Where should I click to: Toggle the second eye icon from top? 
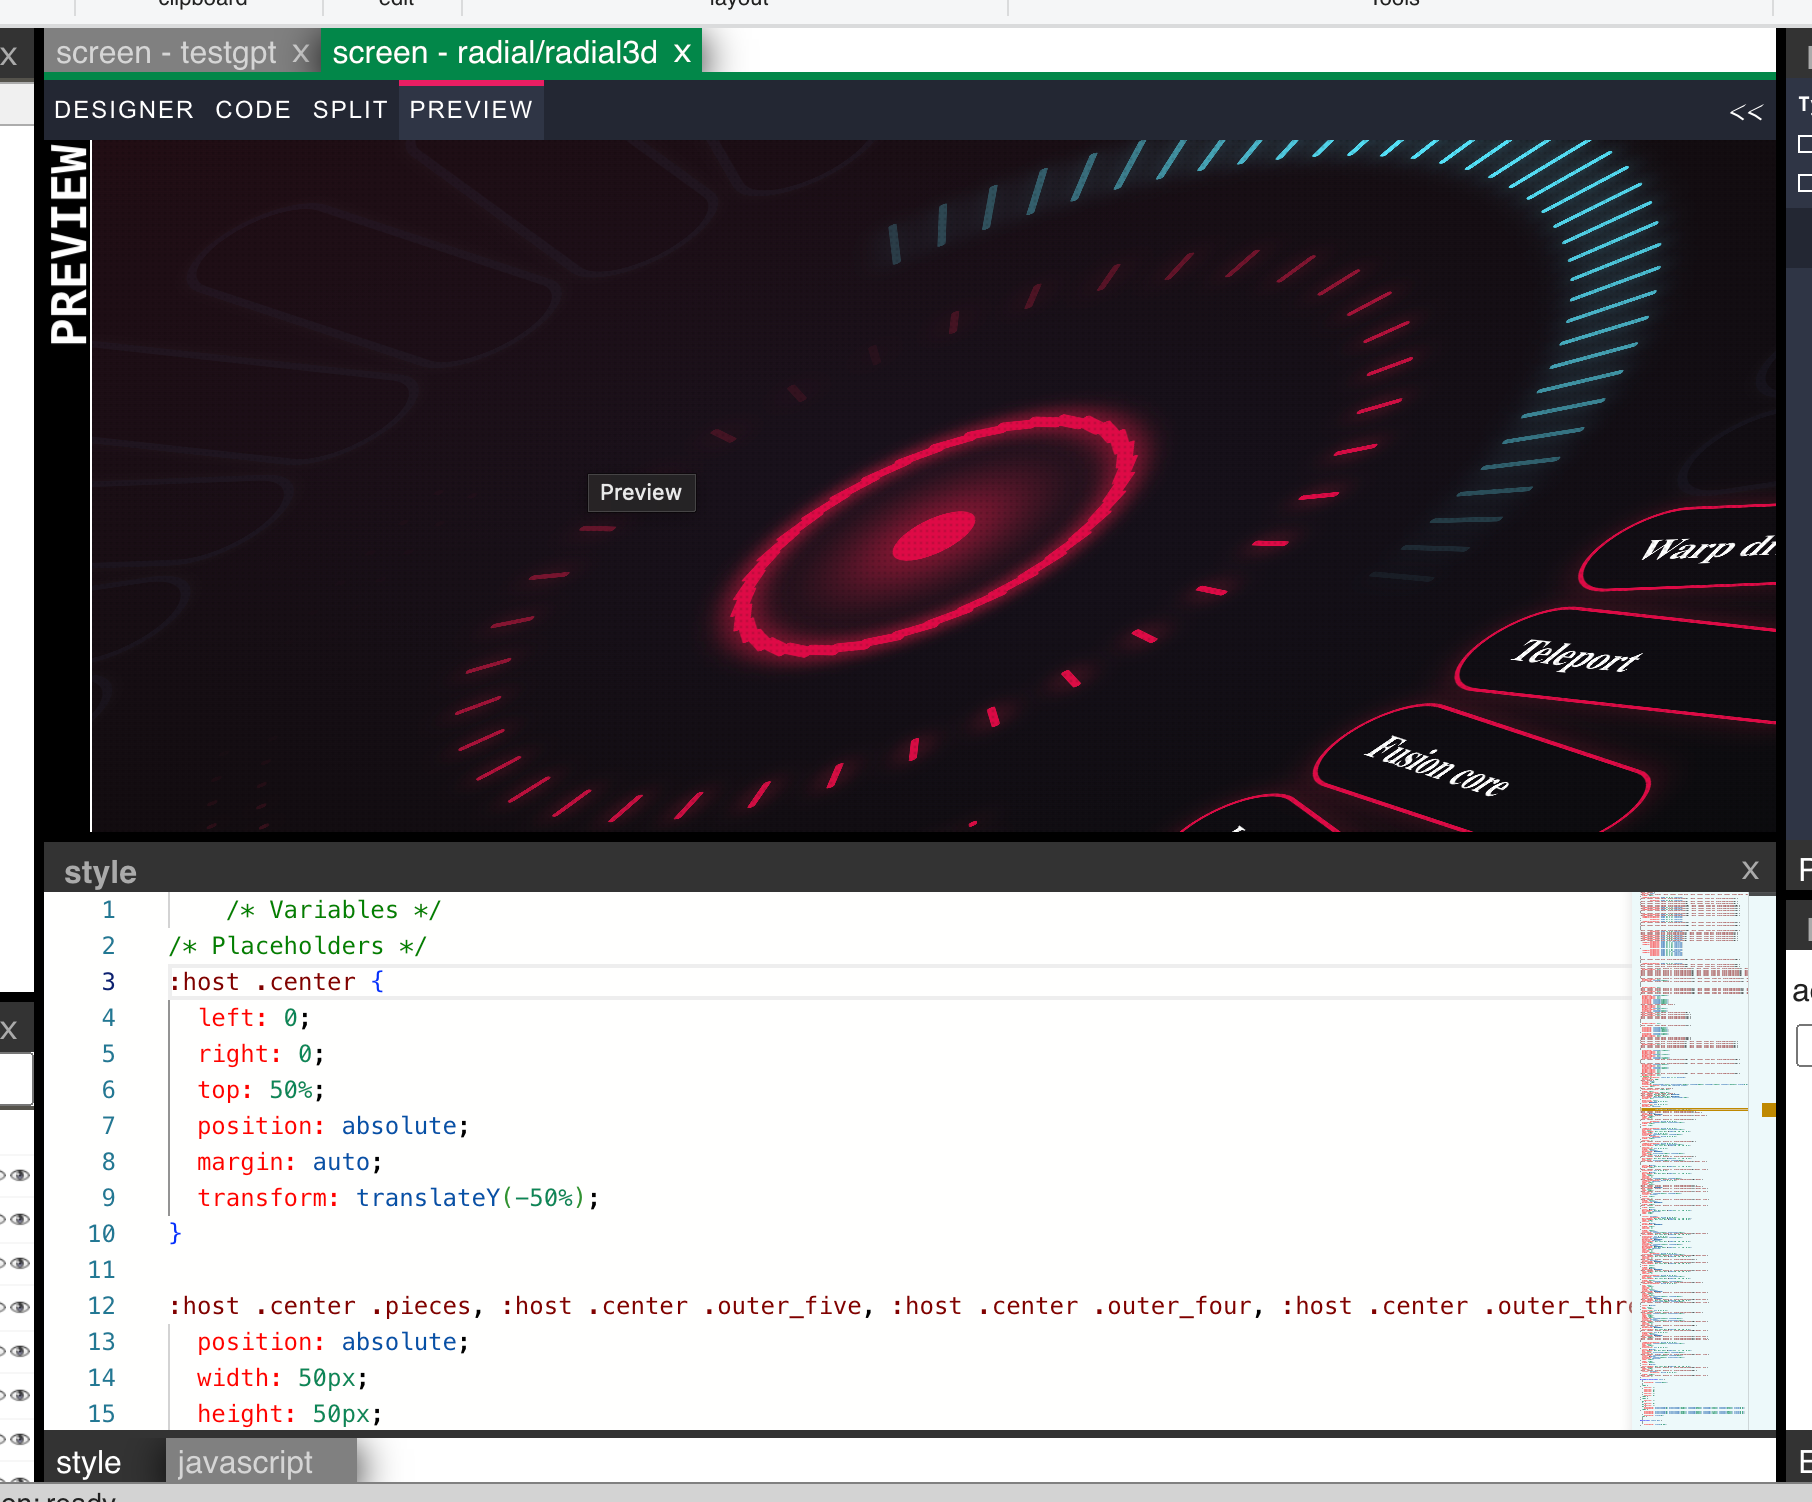pos(19,1219)
